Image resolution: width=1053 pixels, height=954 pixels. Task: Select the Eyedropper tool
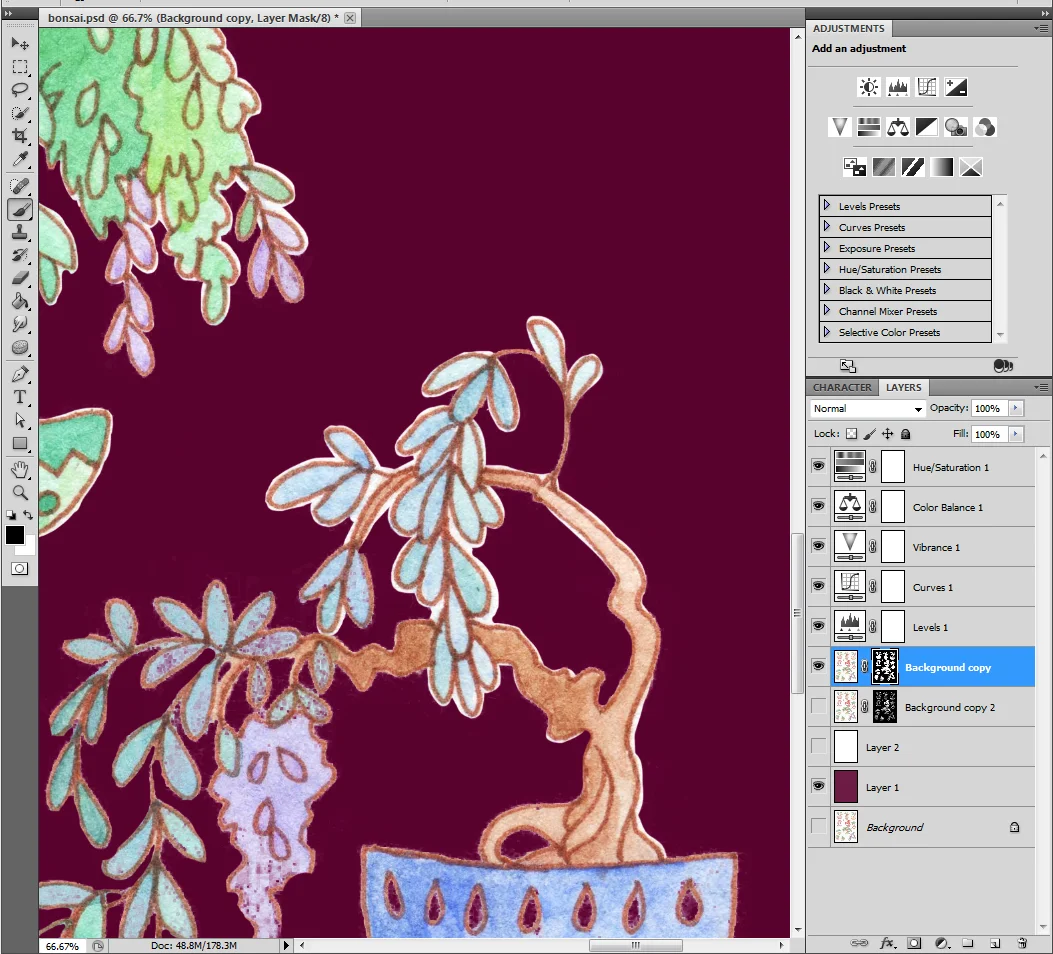tap(20, 159)
